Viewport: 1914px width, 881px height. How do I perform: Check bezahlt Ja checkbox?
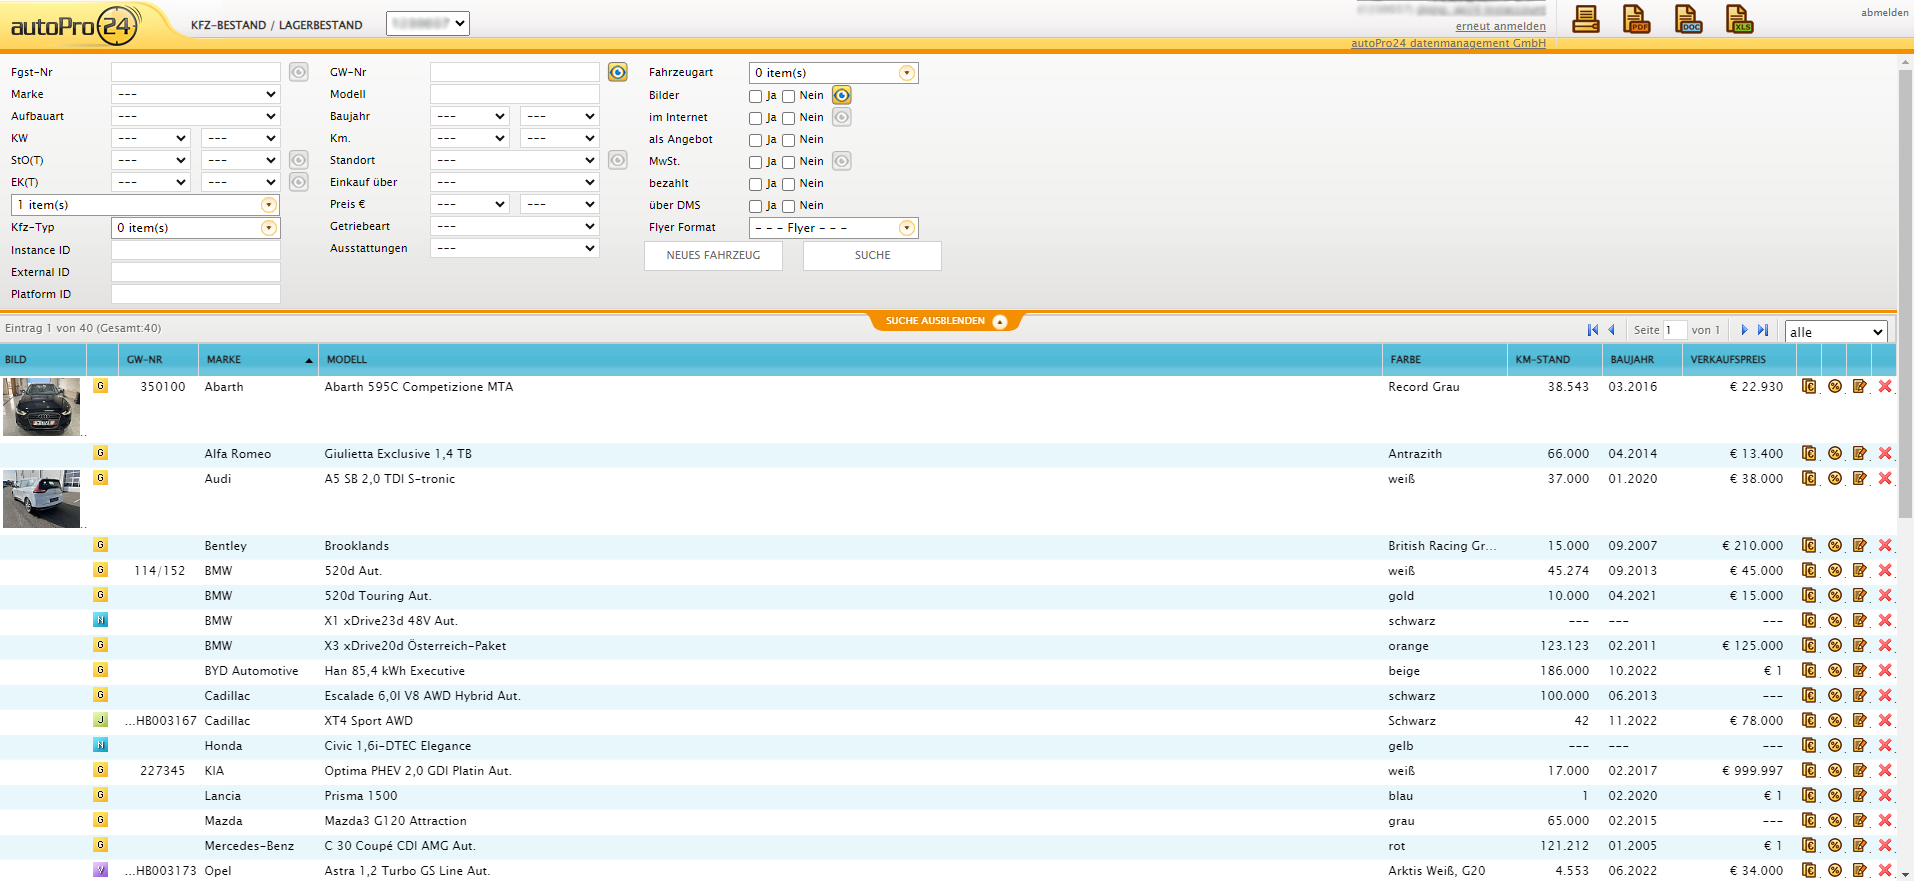pos(756,184)
